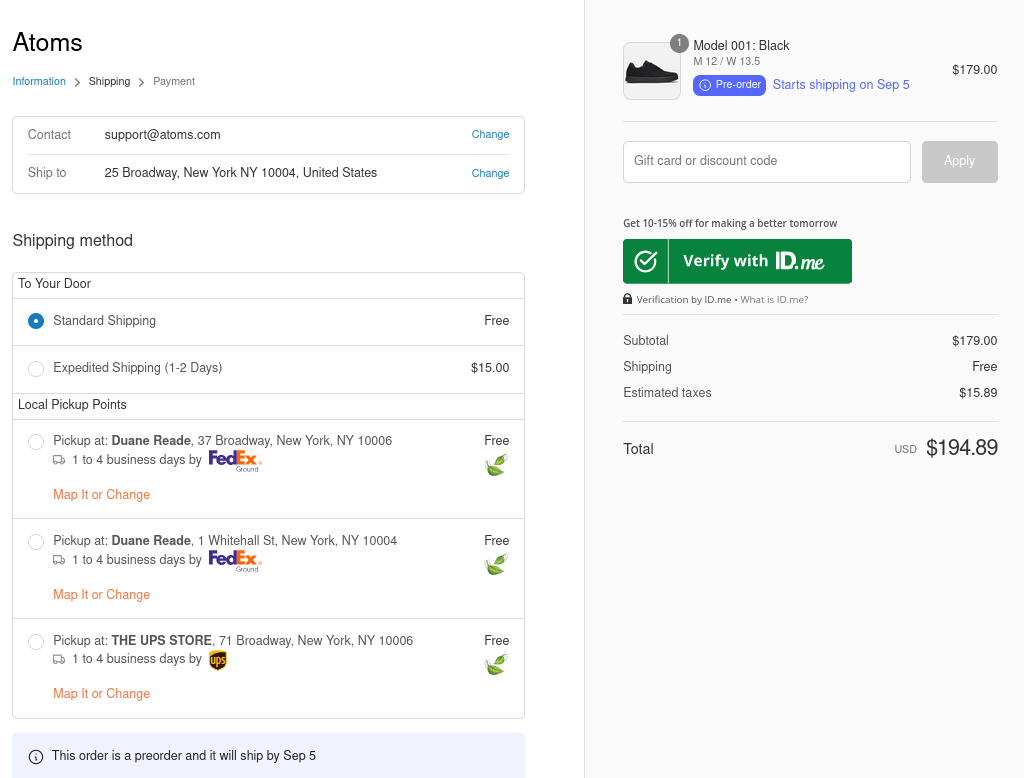Click the support@atoms.com contact email
This screenshot has width=1024, height=778.
coord(163,135)
